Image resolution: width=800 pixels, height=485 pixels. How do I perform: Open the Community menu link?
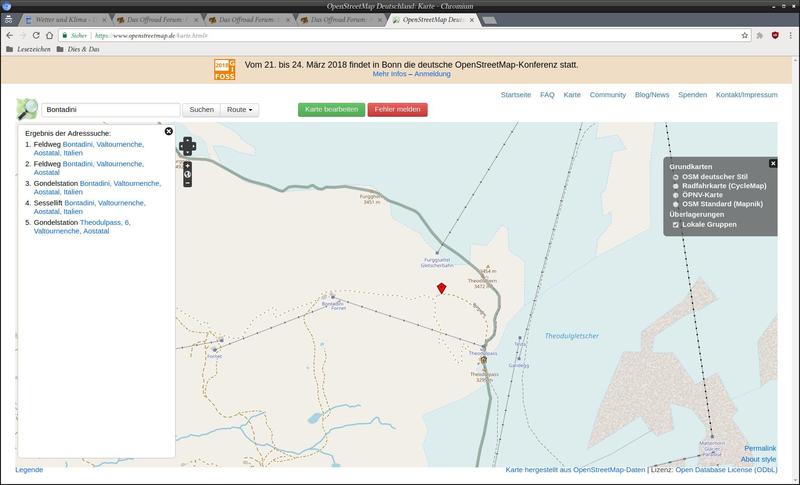click(608, 95)
